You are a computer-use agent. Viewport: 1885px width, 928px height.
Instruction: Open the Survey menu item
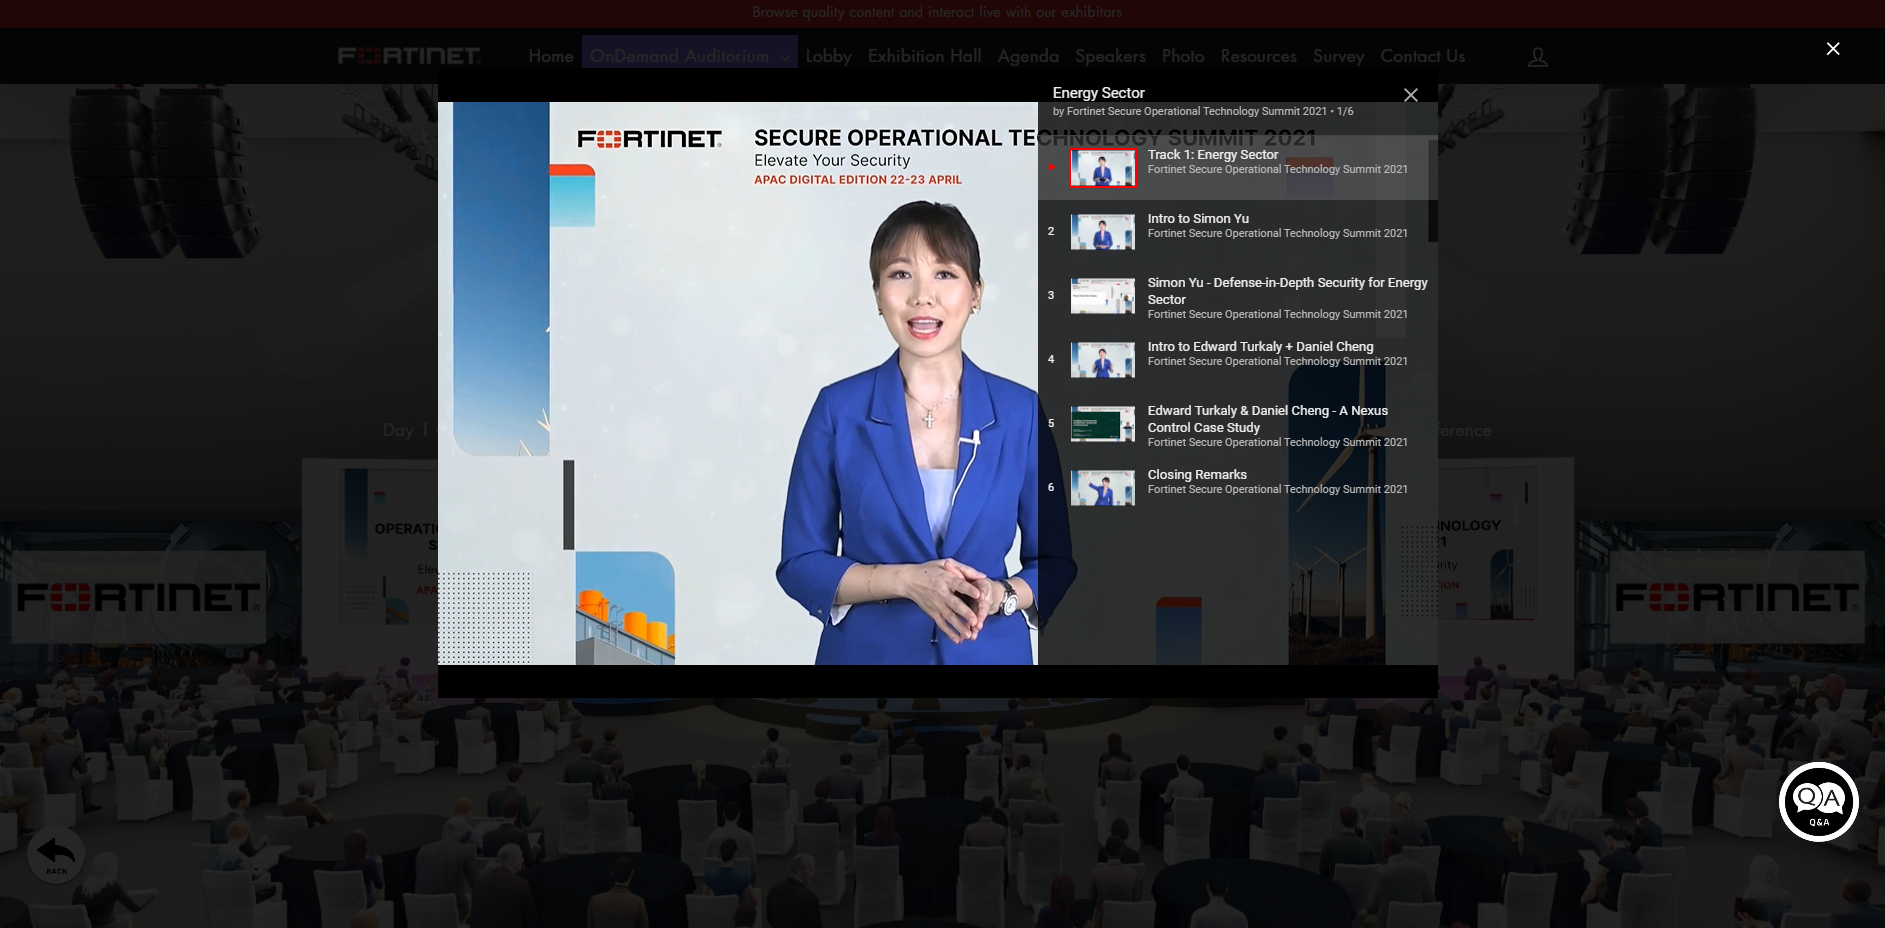[1338, 56]
